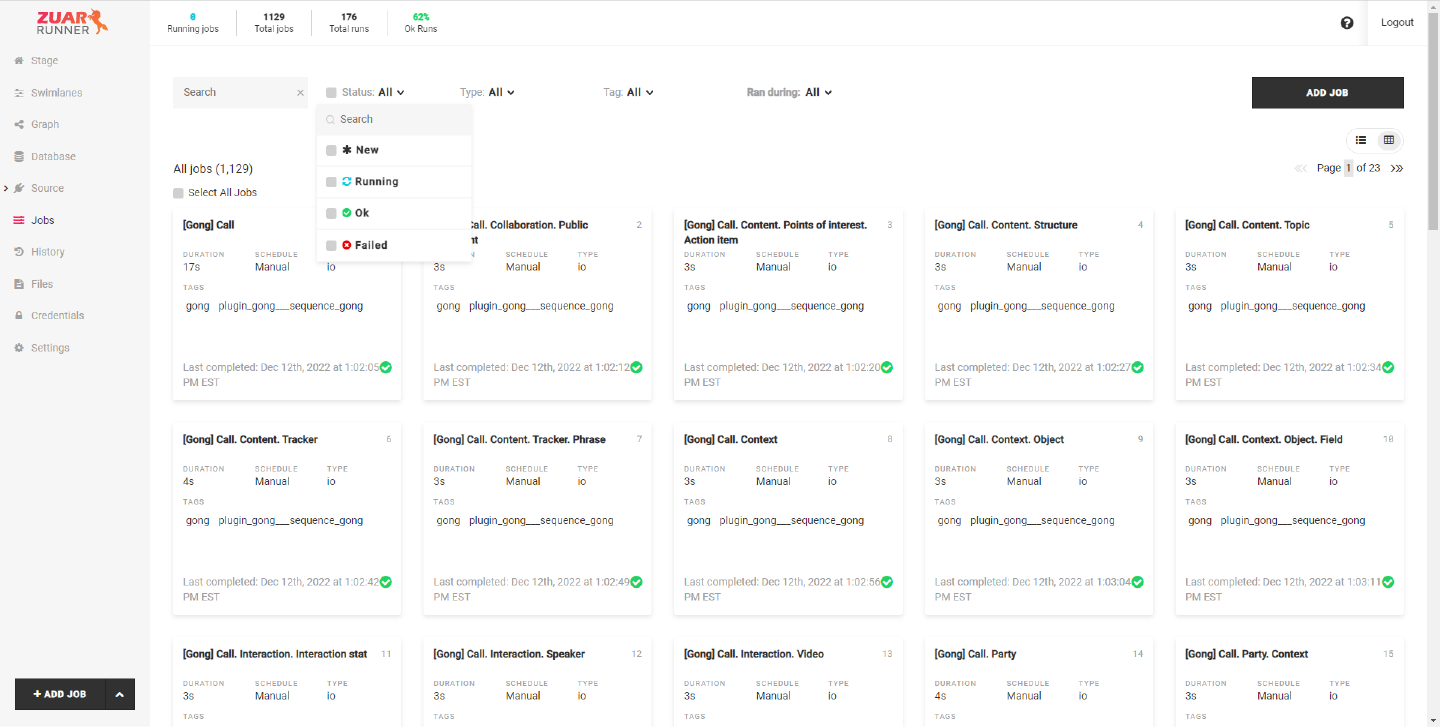This screenshot has height=727, width=1440.
Task: Switch to grid view layout icon
Action: (1389, 140)
